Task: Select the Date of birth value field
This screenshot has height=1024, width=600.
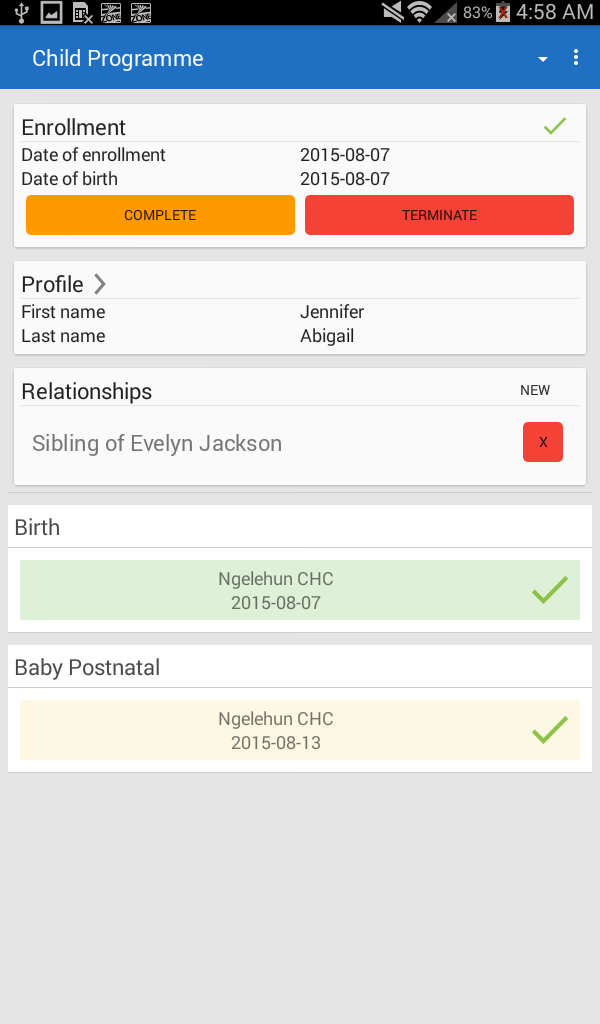Action: (x=345, y=179)
